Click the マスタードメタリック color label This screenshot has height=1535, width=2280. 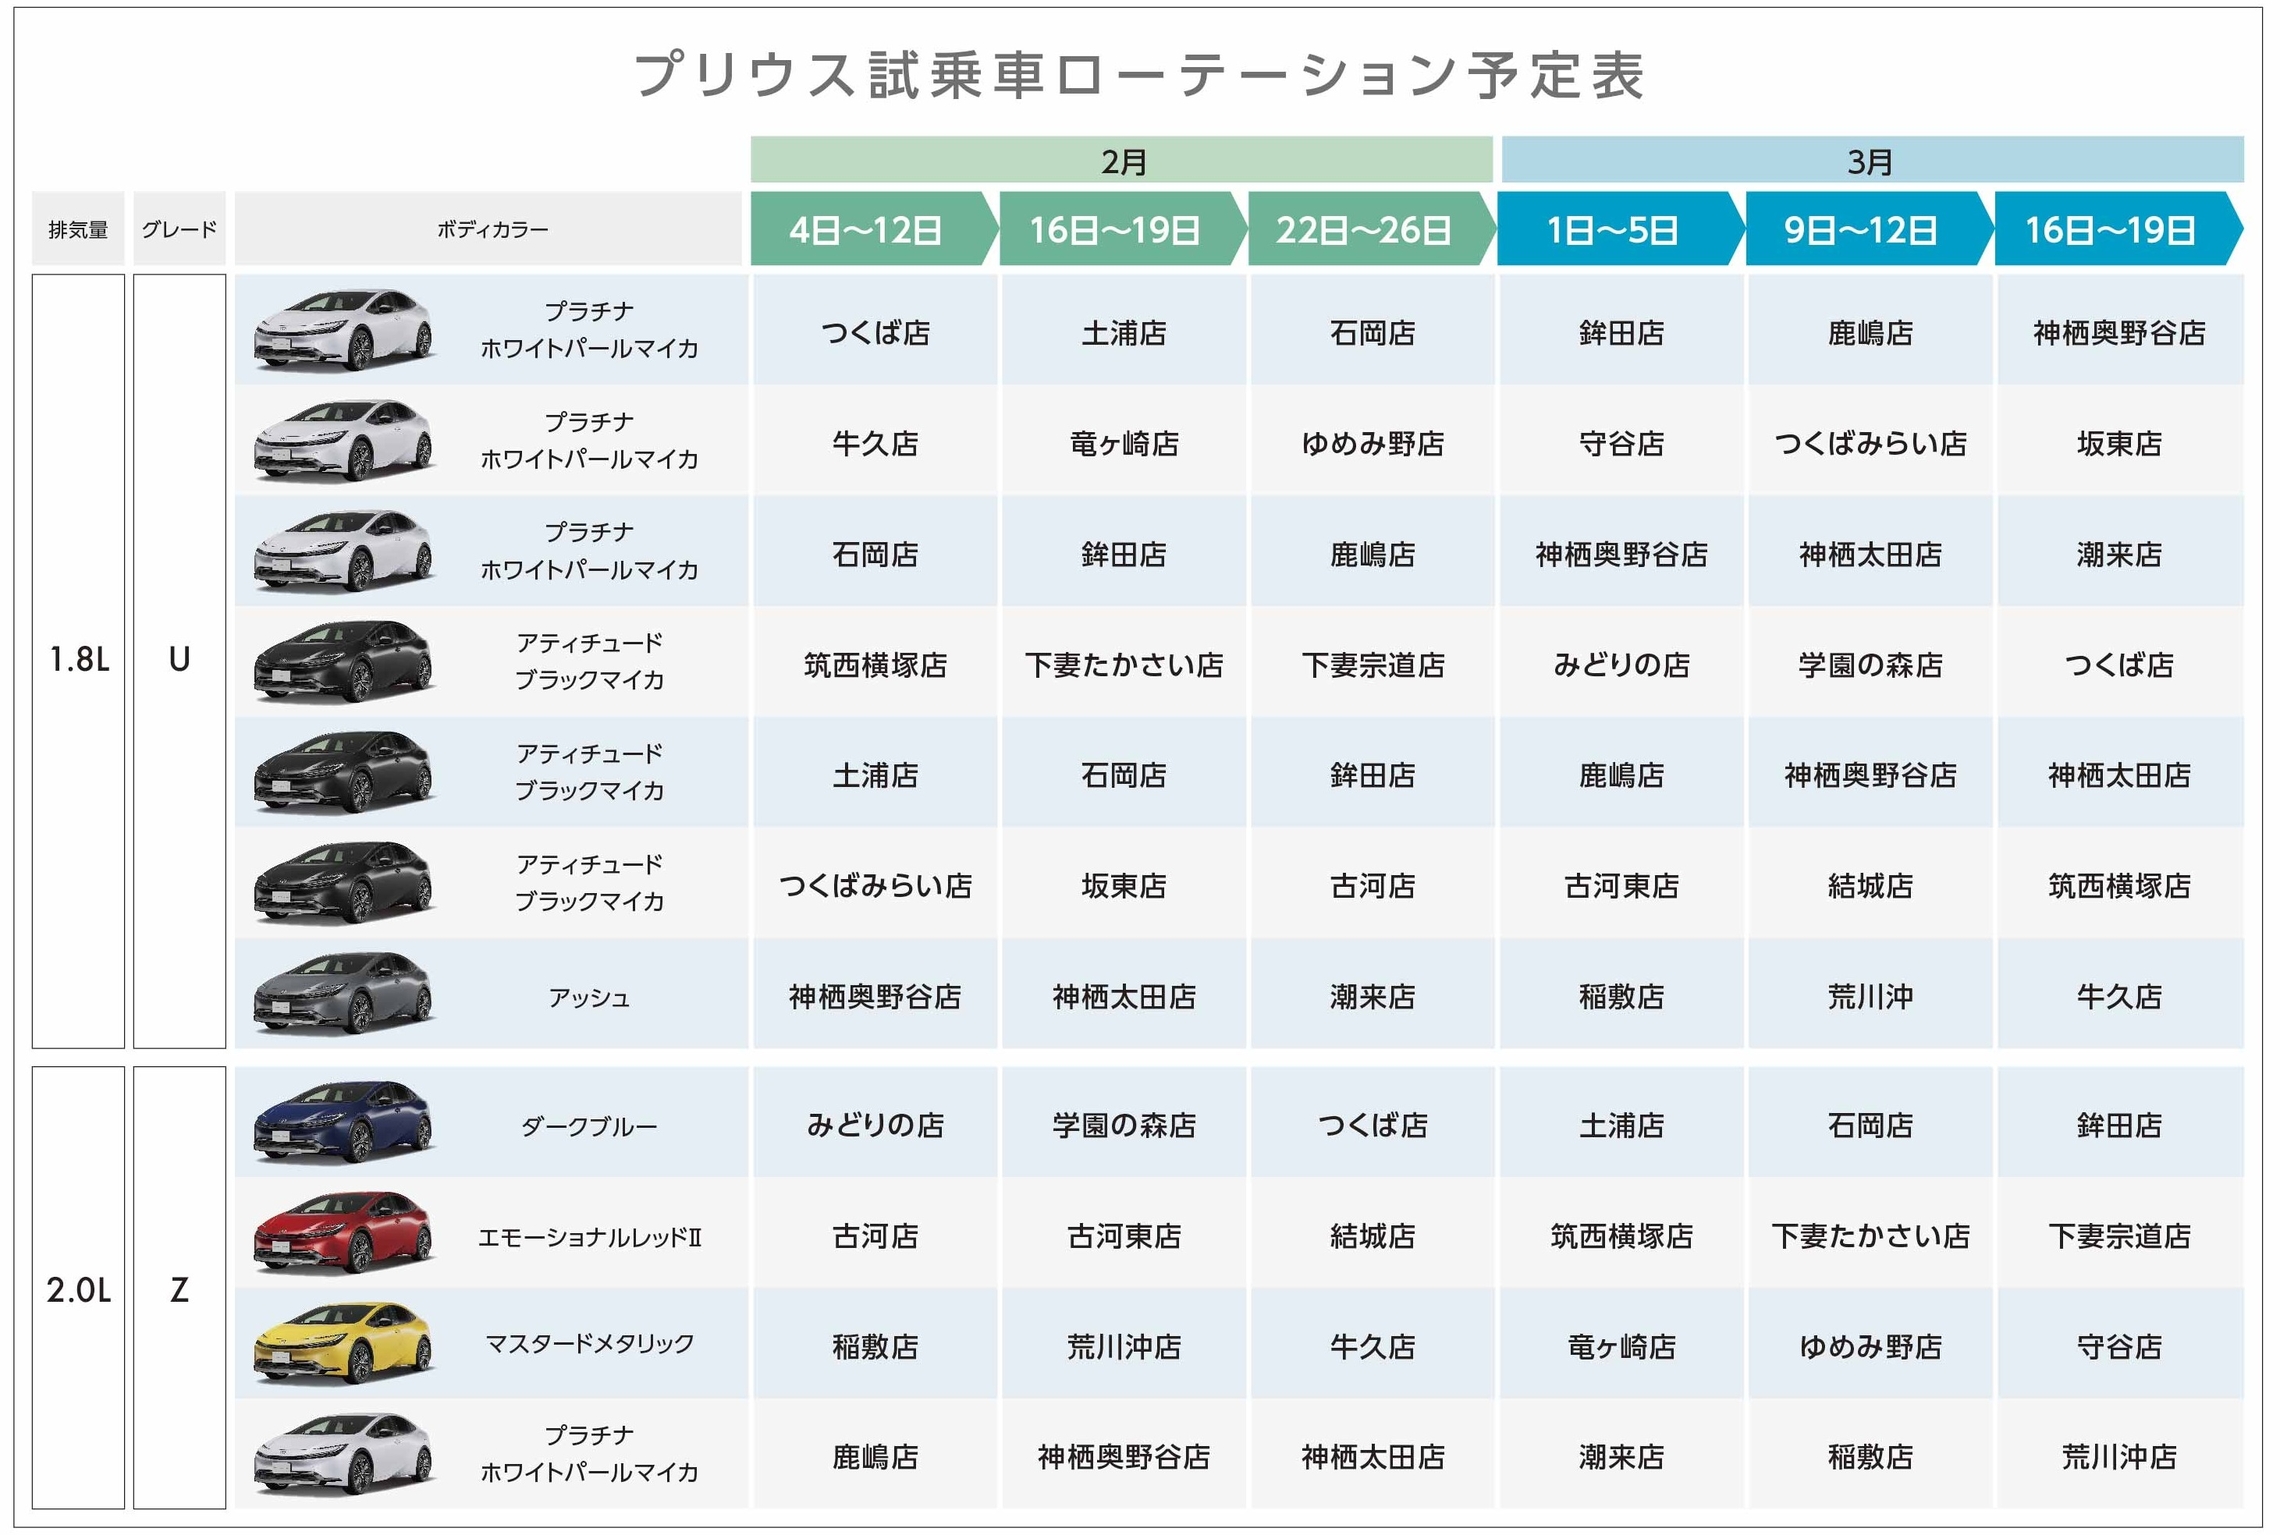click(589, 1343)
